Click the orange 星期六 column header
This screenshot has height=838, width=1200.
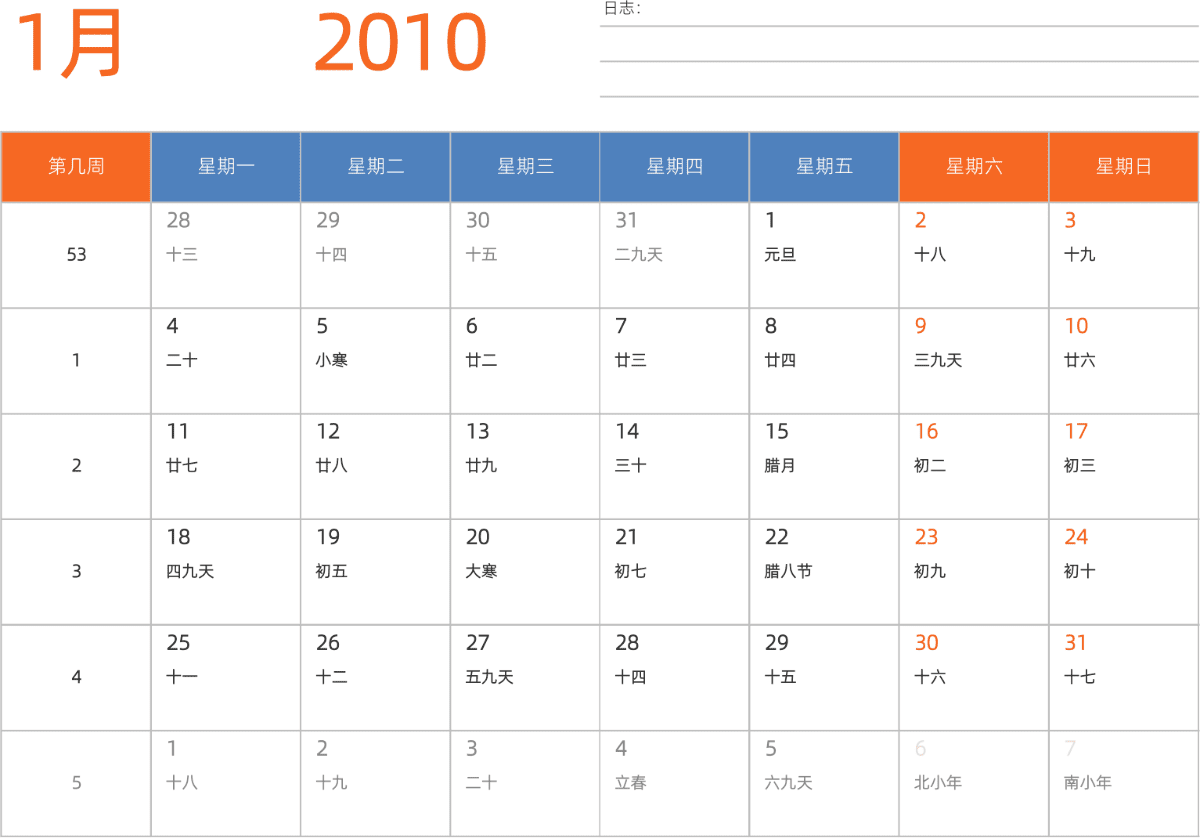coord(974,167)
